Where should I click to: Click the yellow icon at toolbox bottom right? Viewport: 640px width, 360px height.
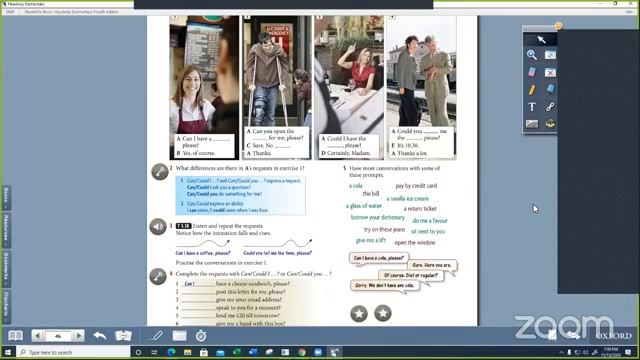tap(550, 123)
